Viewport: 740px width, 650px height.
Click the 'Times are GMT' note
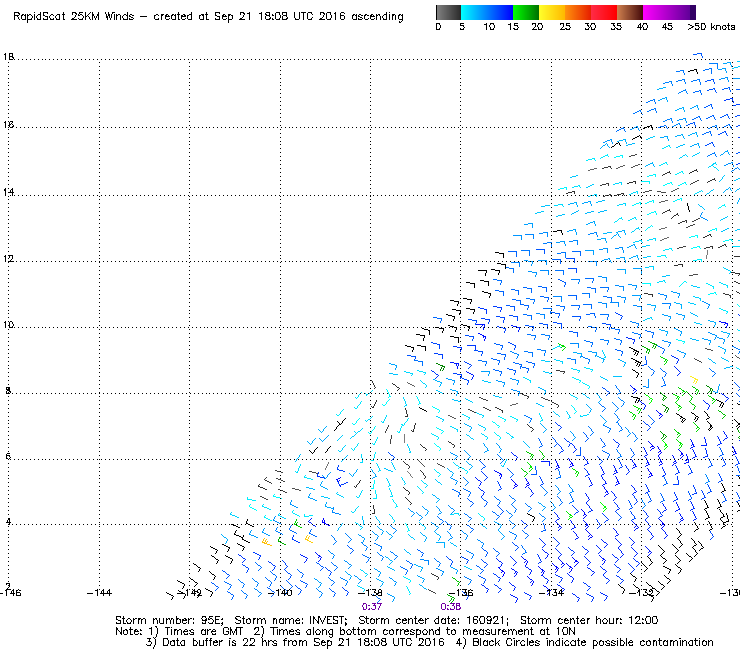tap(203, 632)
